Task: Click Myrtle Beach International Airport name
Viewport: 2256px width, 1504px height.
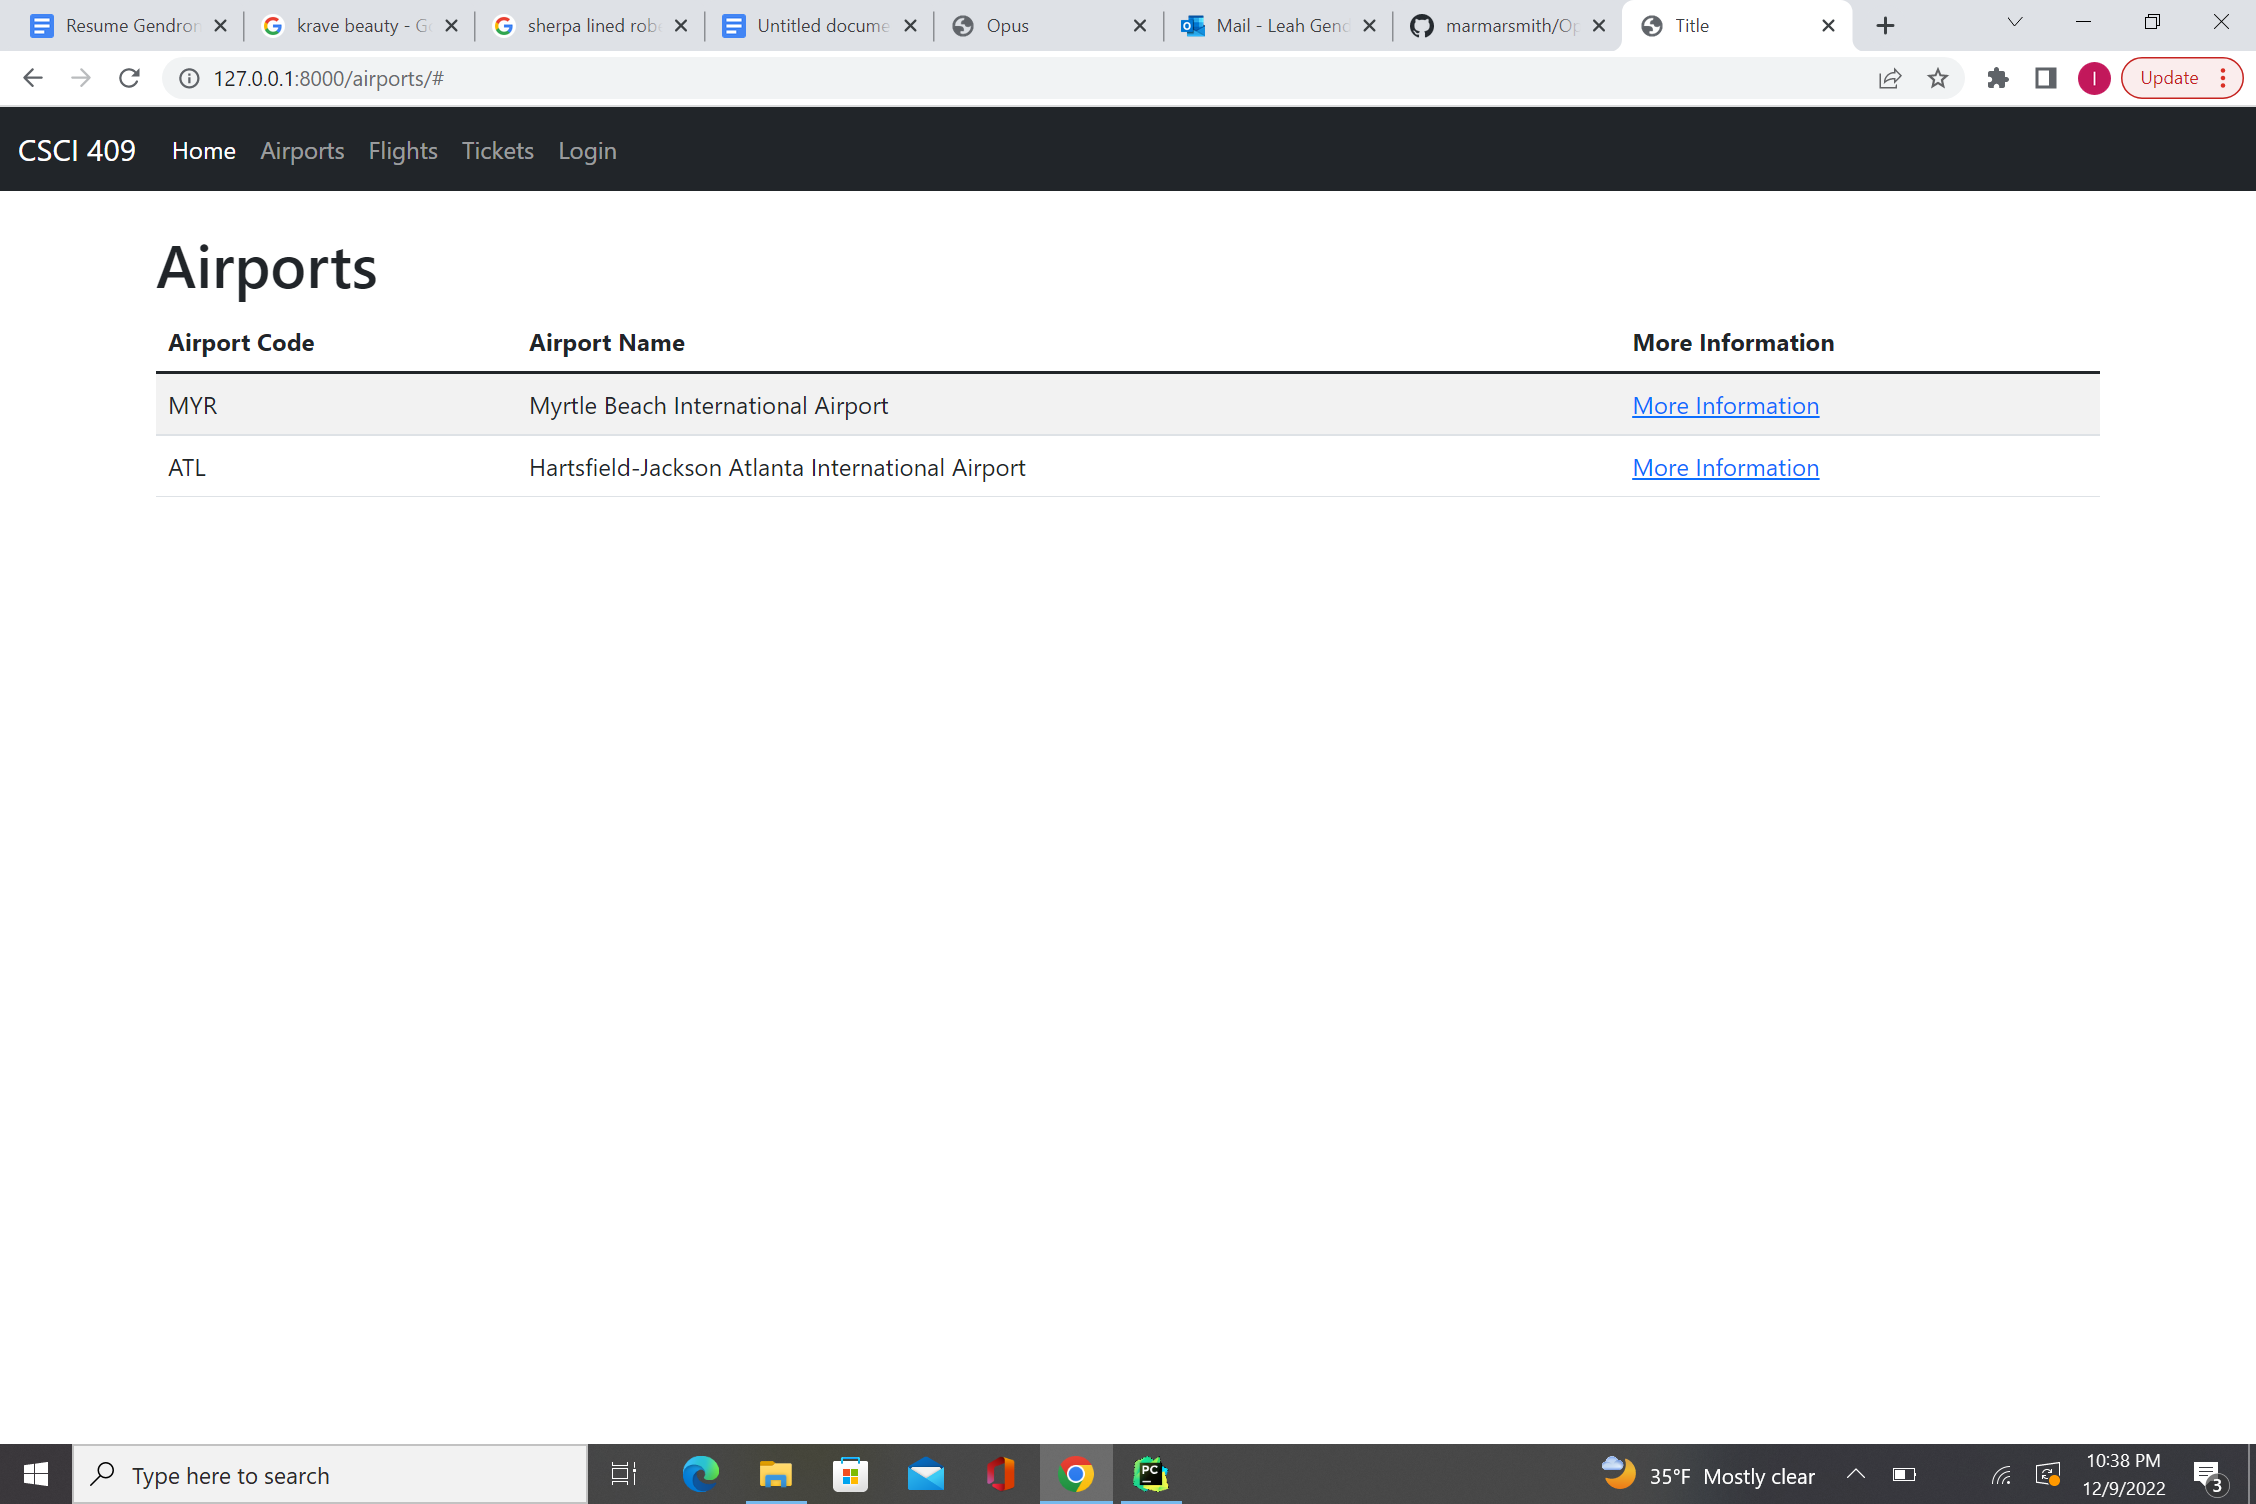Action: (x=708, y=405)
